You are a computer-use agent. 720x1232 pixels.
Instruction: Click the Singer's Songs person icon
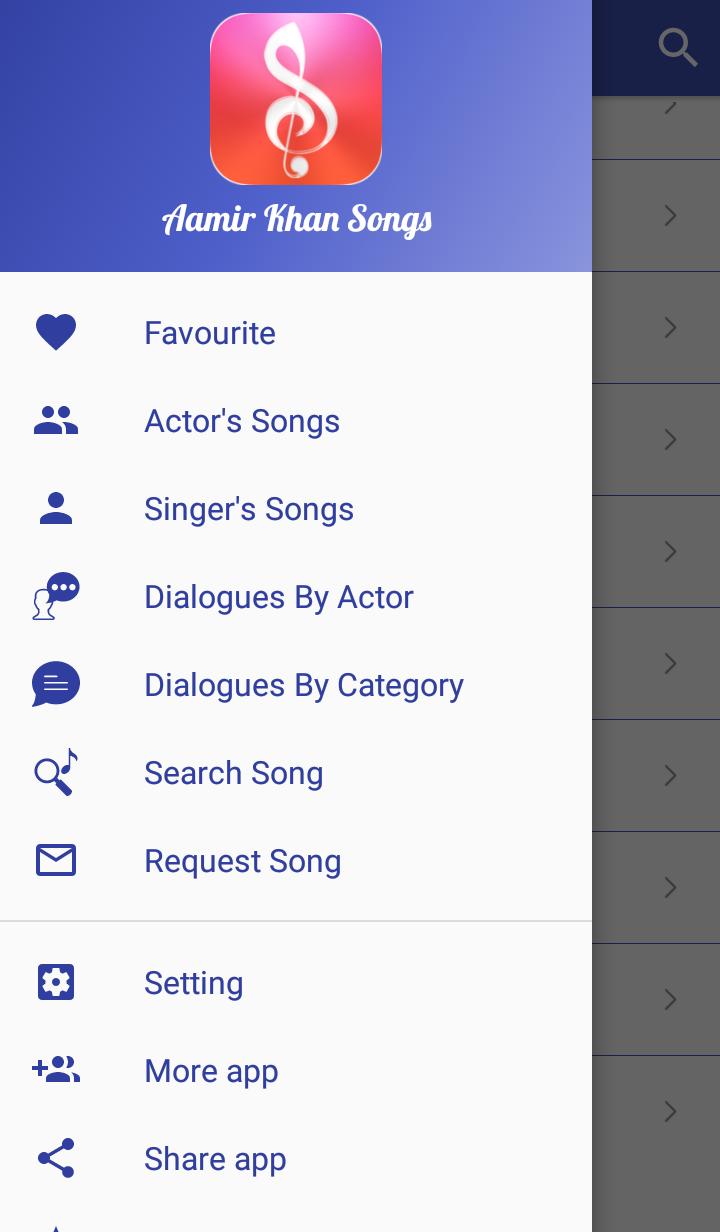click(56, 509)
